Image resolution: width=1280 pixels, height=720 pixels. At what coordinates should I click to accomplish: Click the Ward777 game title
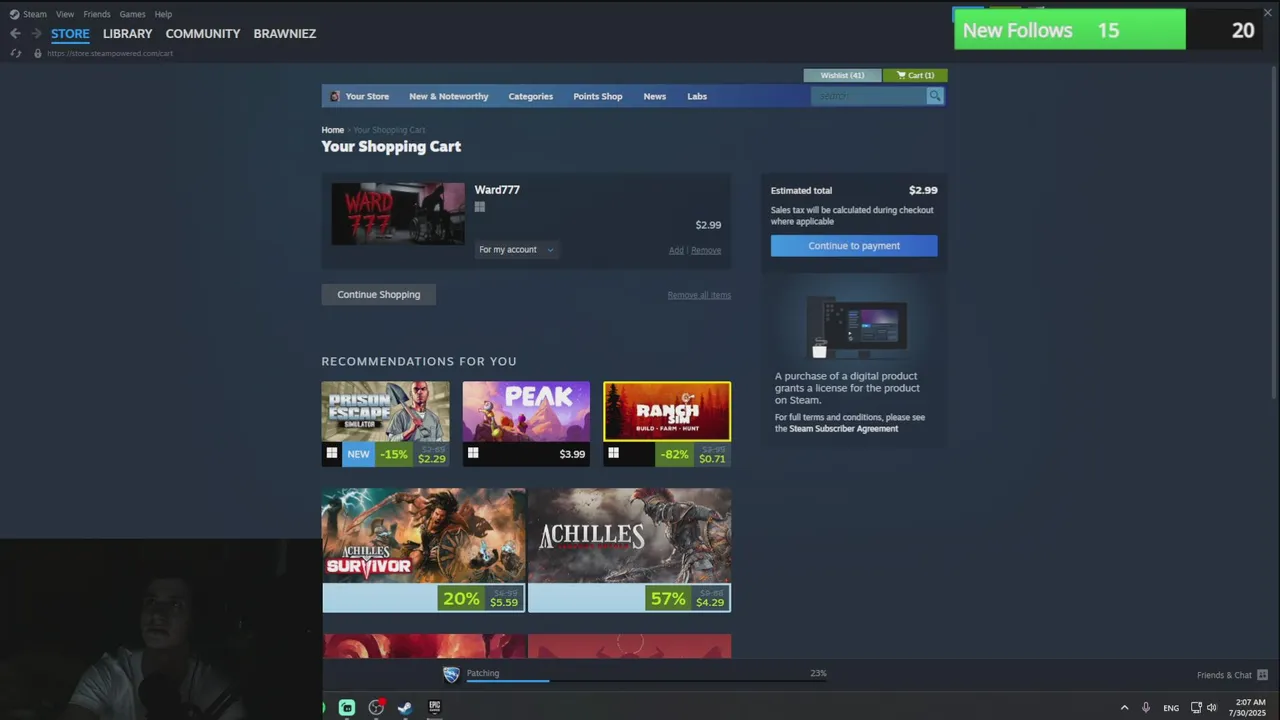(497, 190)
